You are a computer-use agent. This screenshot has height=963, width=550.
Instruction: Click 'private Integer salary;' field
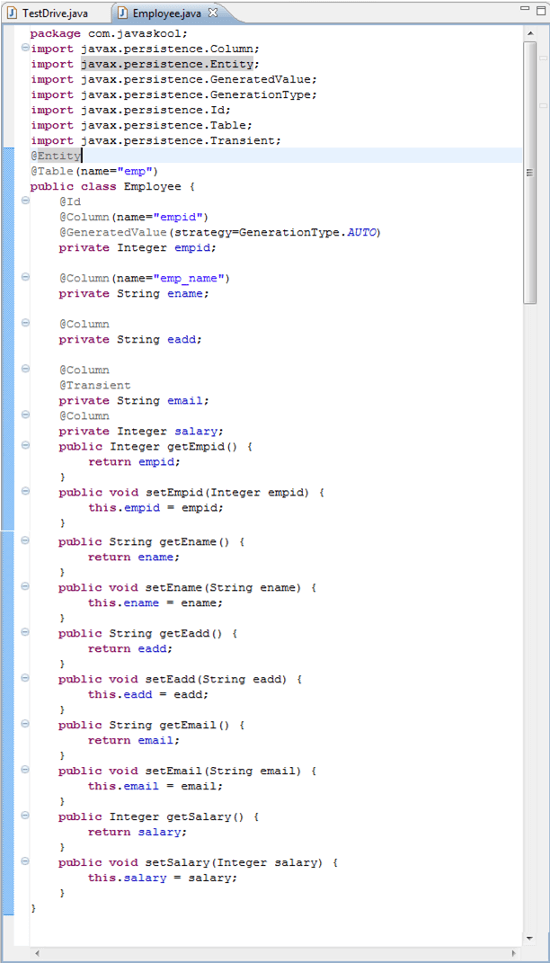coord(141,431)
